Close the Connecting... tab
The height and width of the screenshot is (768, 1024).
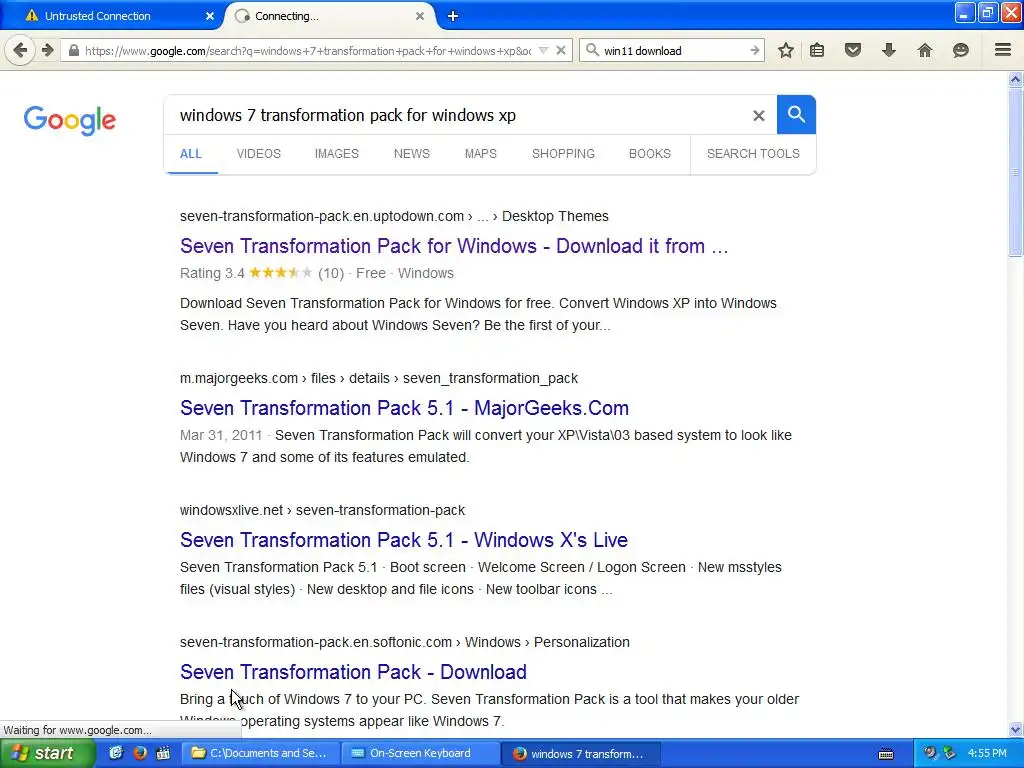click(420, 16)
